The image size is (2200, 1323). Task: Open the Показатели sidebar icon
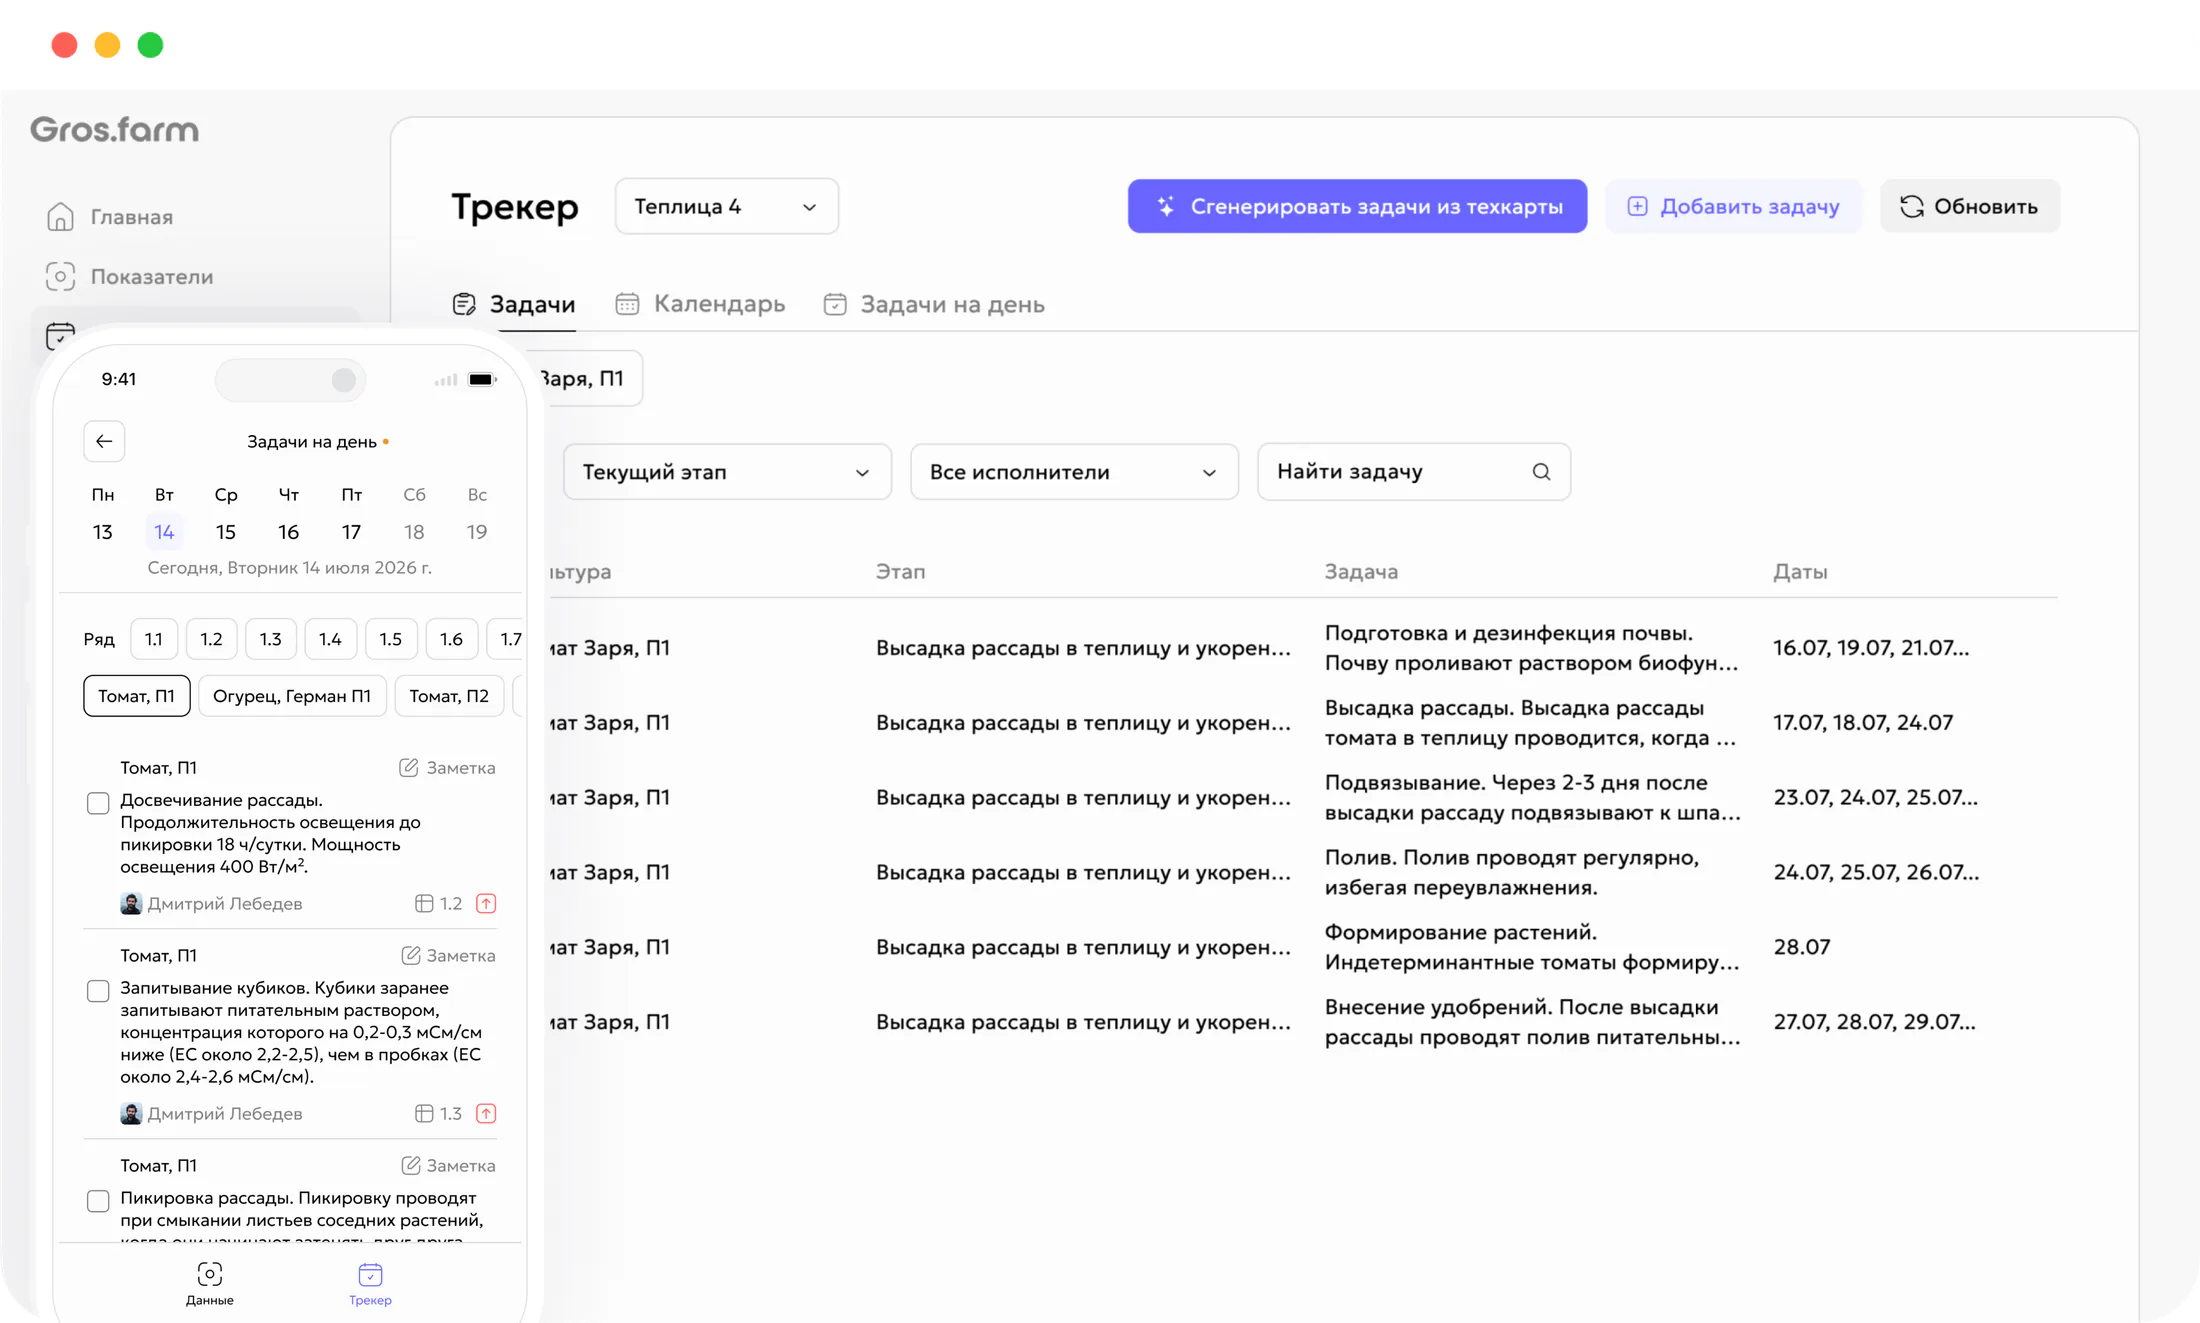(60, 276)
